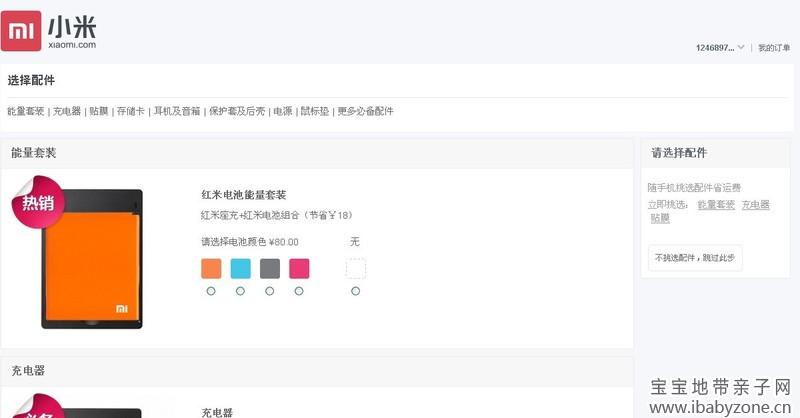Click the 请选择配件 sidebar heading
This screenshot has height=418, width=800.
click(x=679, y=153)
